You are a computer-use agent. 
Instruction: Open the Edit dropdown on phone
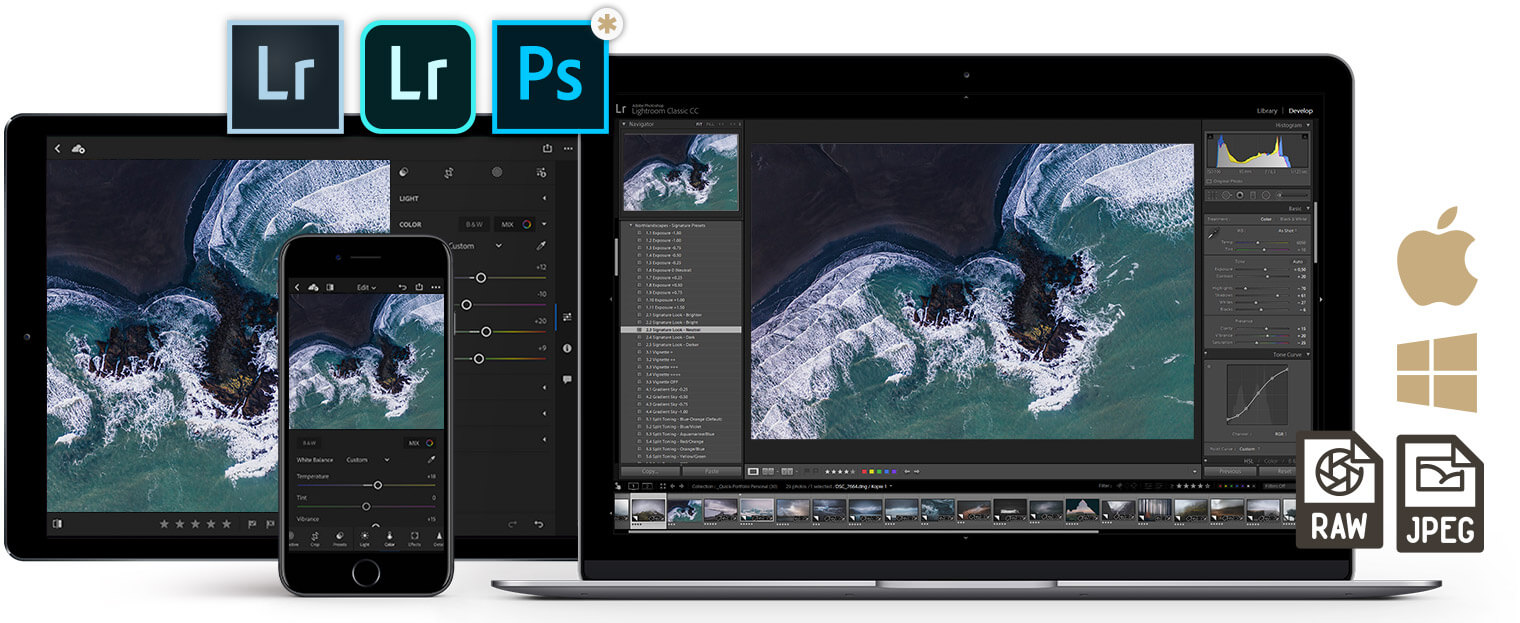pos(366,287)
